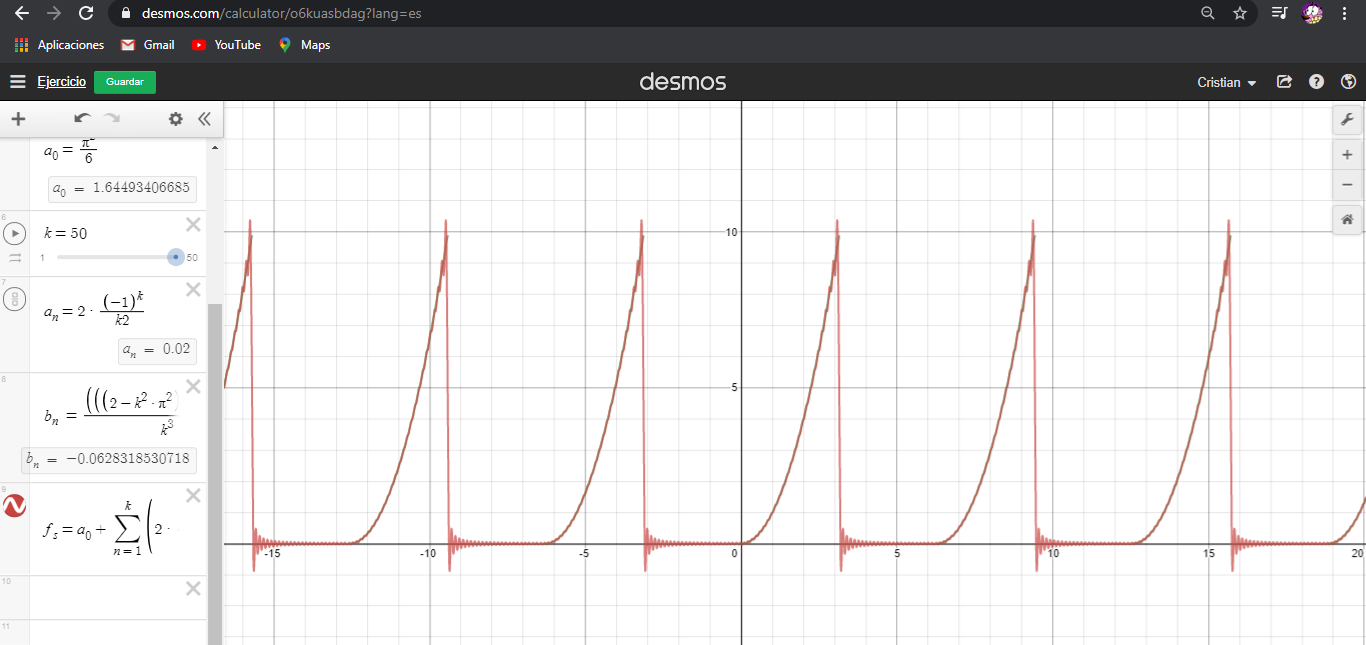Play the k slider animation
Screen dimensions: 1366x645
tap(14, 233)
